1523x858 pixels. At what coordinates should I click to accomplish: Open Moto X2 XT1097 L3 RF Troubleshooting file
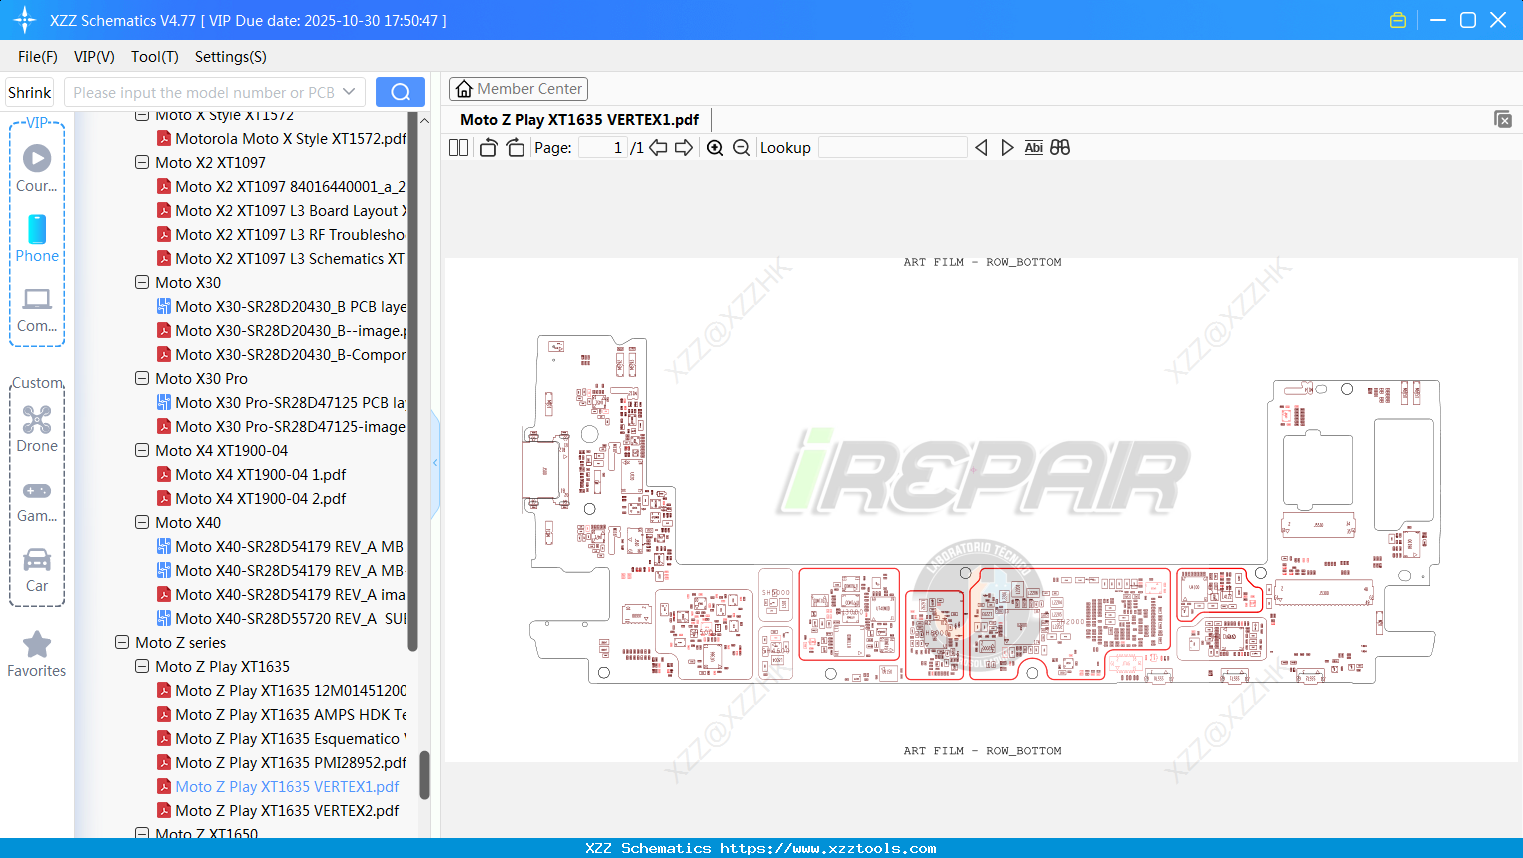281,235
